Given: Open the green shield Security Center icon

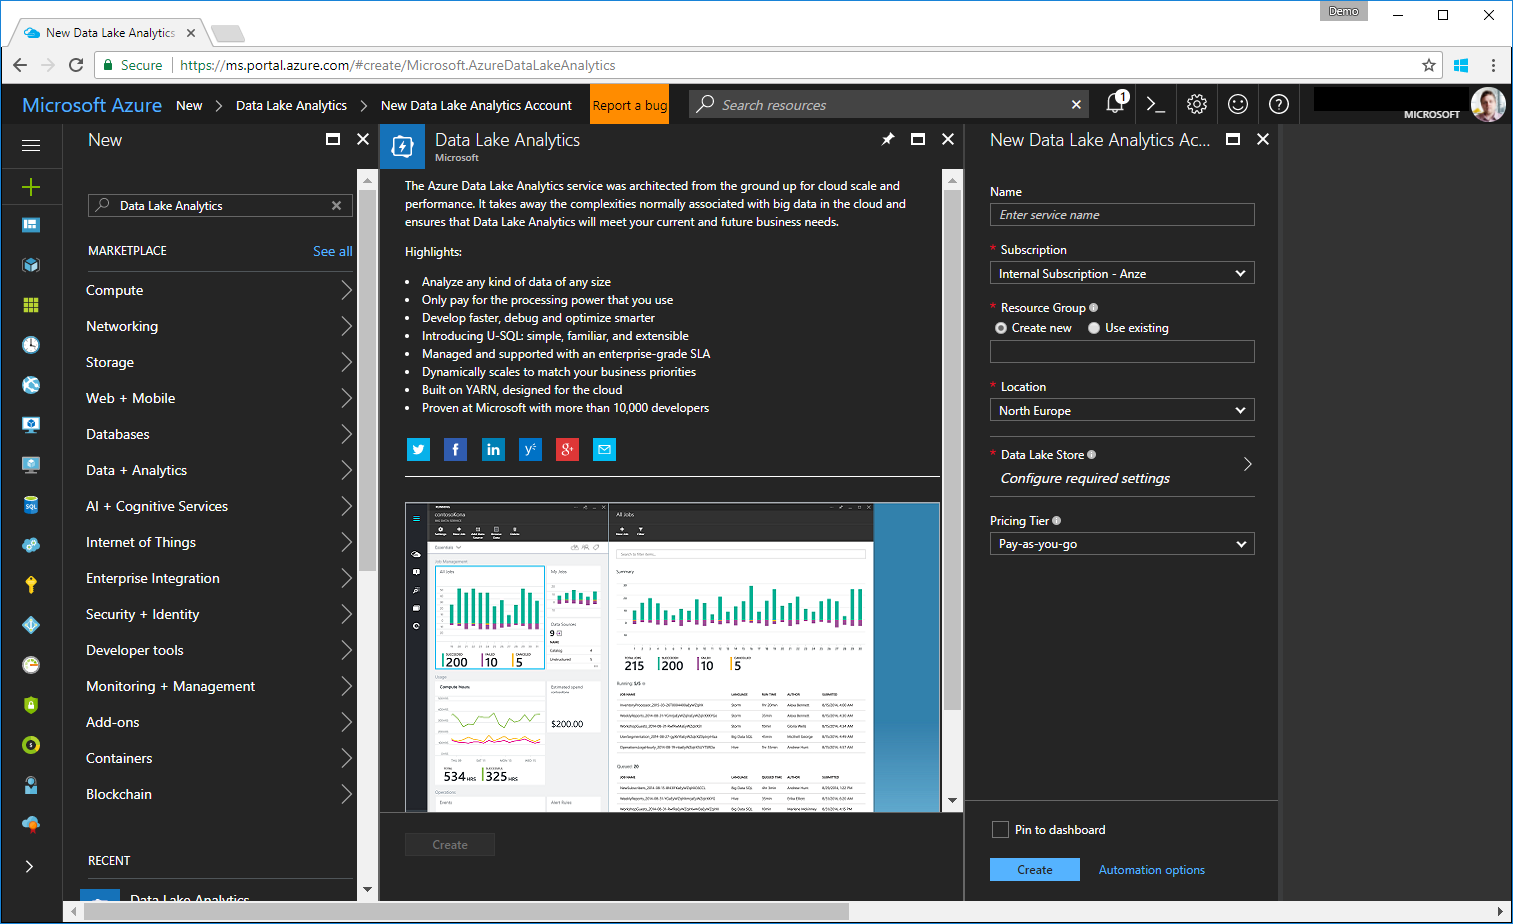Looking at the screenshot, I should [31, 705].
